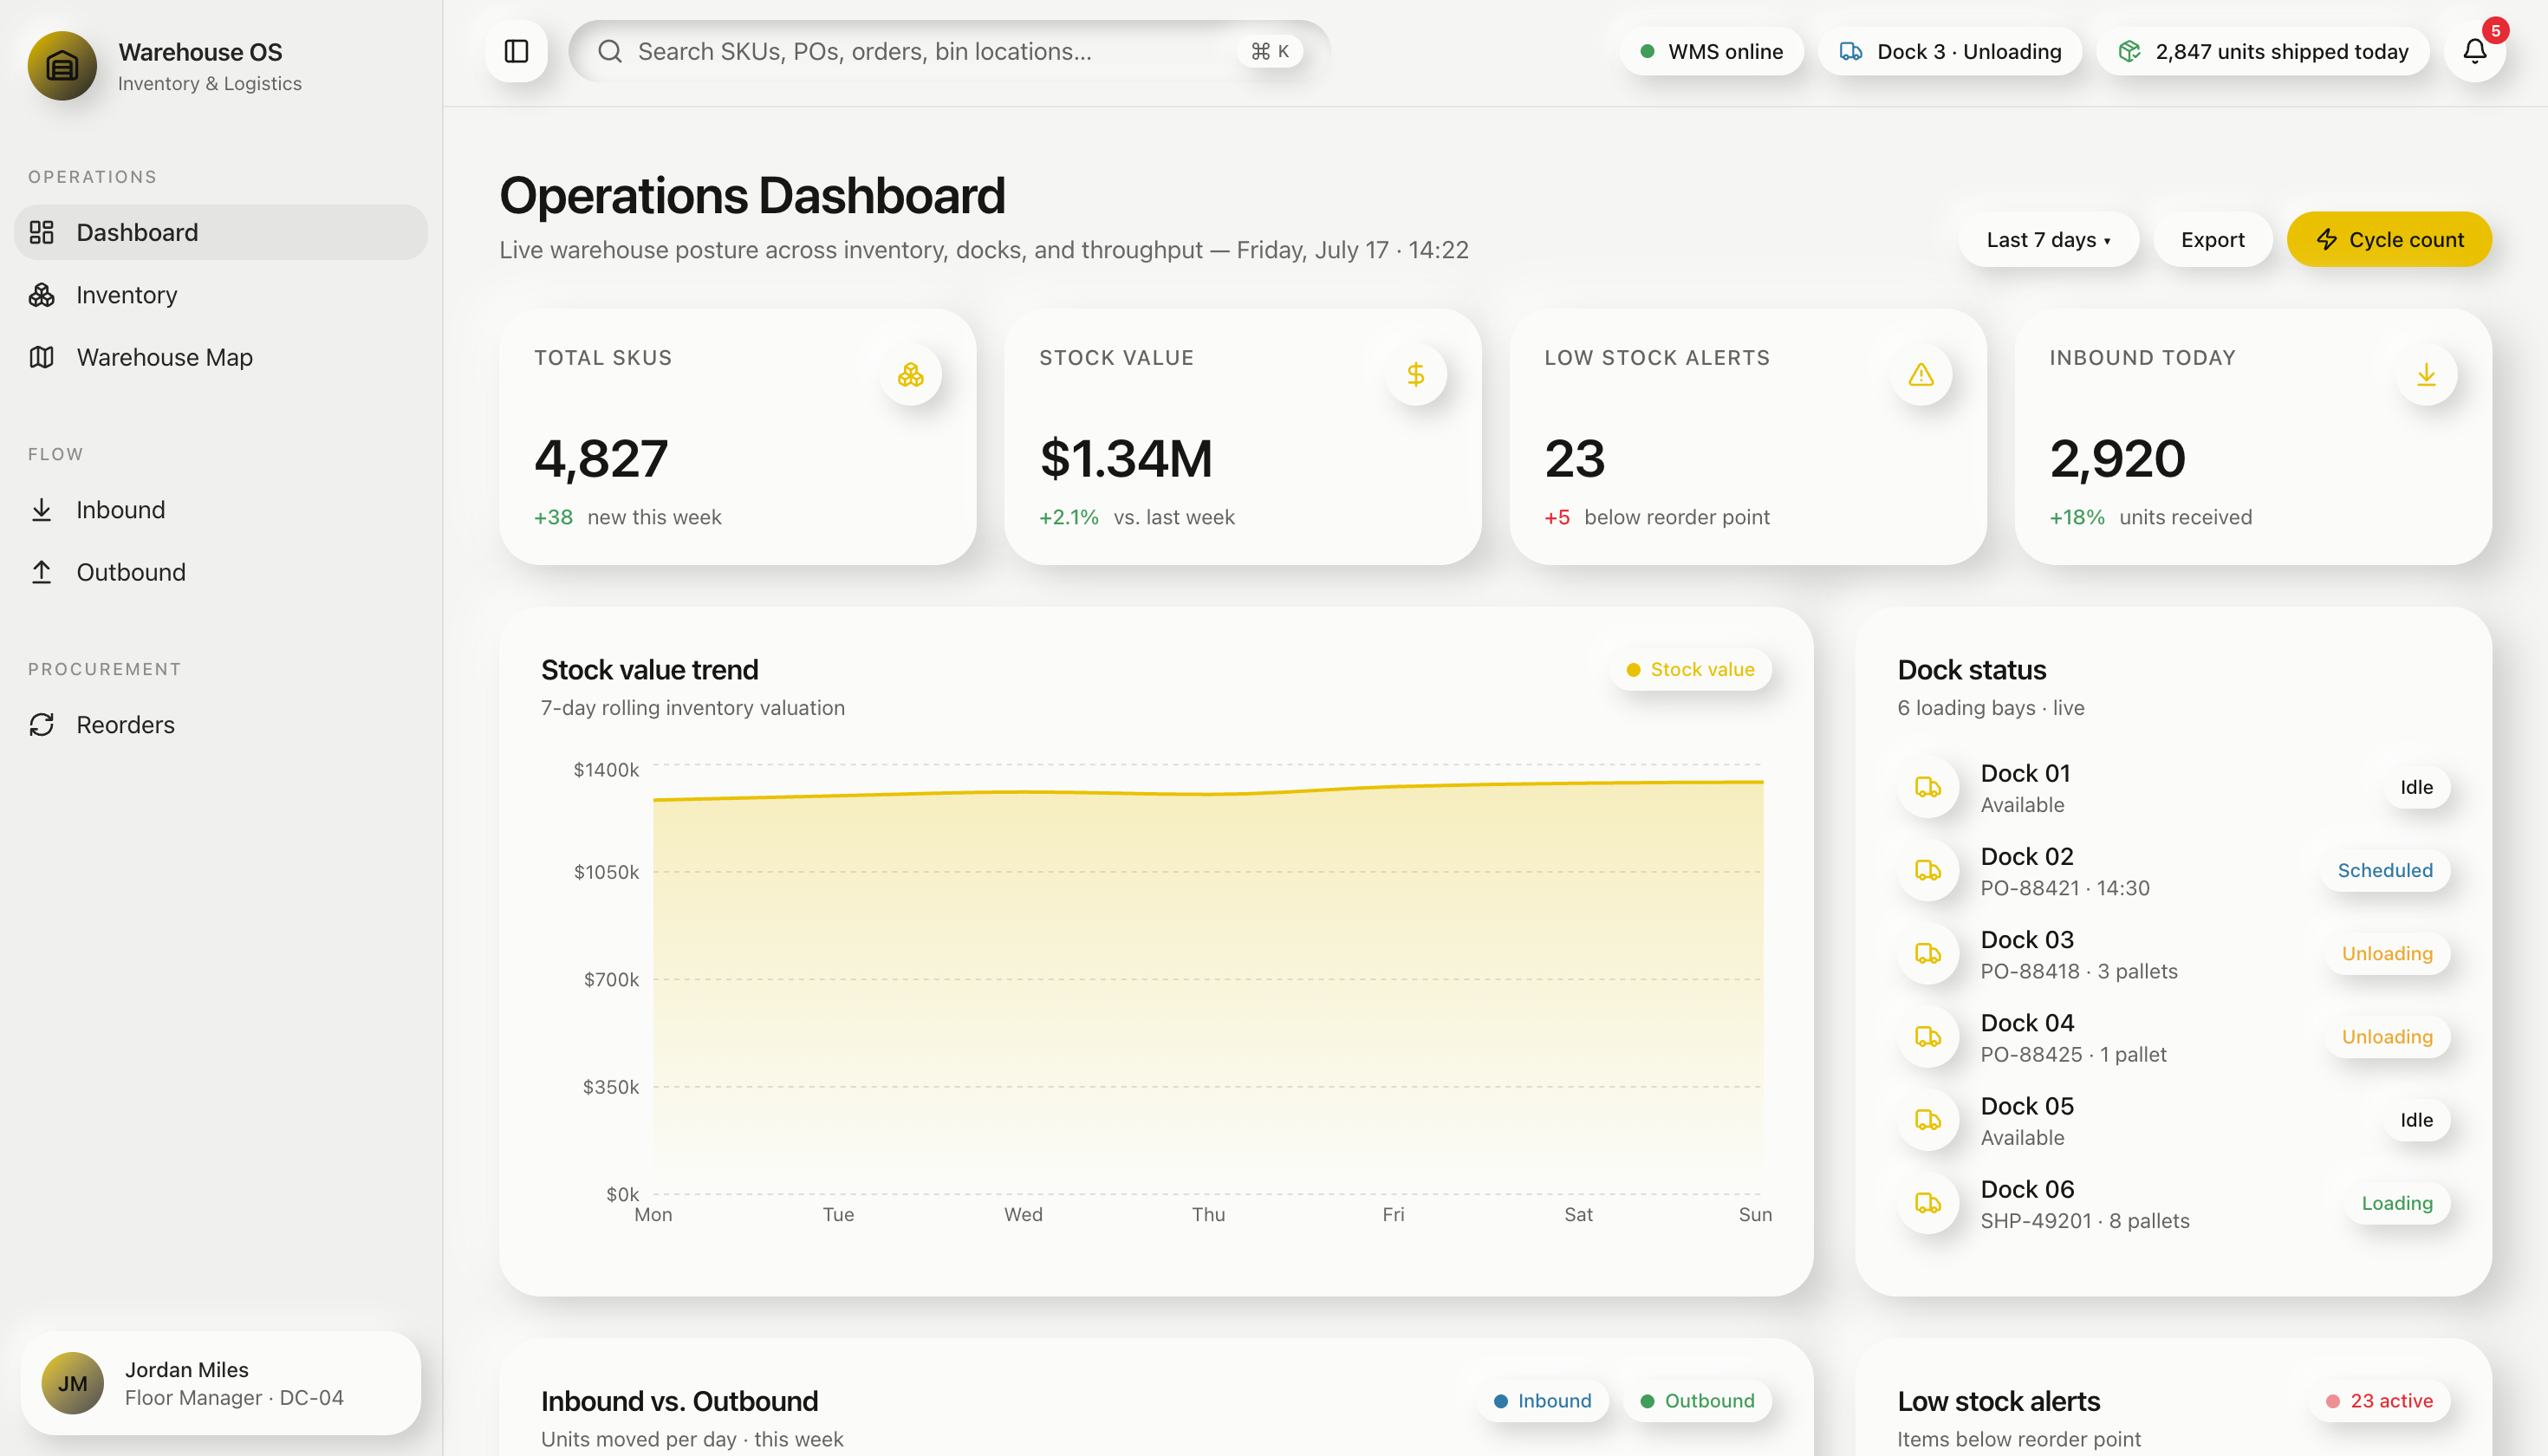Image resolution: width=2548 pixels, height=1456 pixels.
Task: Click the Dock 03 truck icon
Action: tap(1928, 954)
